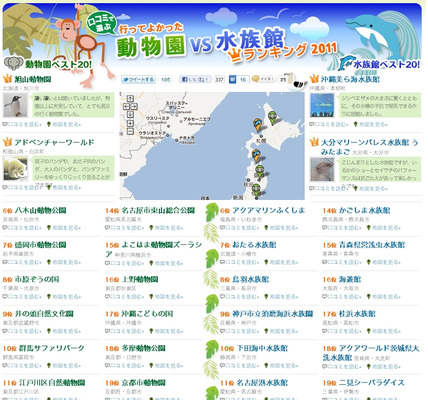Share the page with the ツイートする button
Screen dimensions: 428x400
[138, 79]
